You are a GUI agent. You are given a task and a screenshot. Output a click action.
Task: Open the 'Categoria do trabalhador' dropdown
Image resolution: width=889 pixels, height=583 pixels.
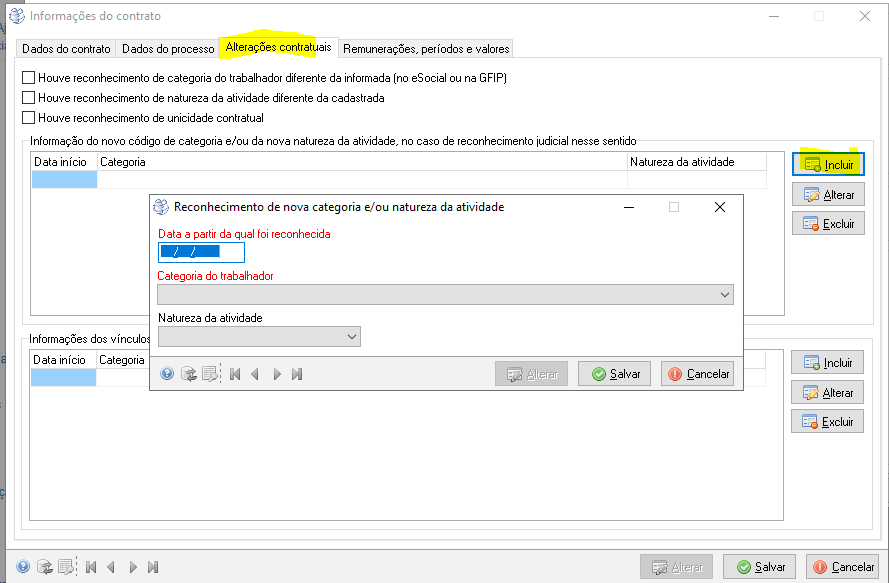pyautogui.click(x=724, y=295)
